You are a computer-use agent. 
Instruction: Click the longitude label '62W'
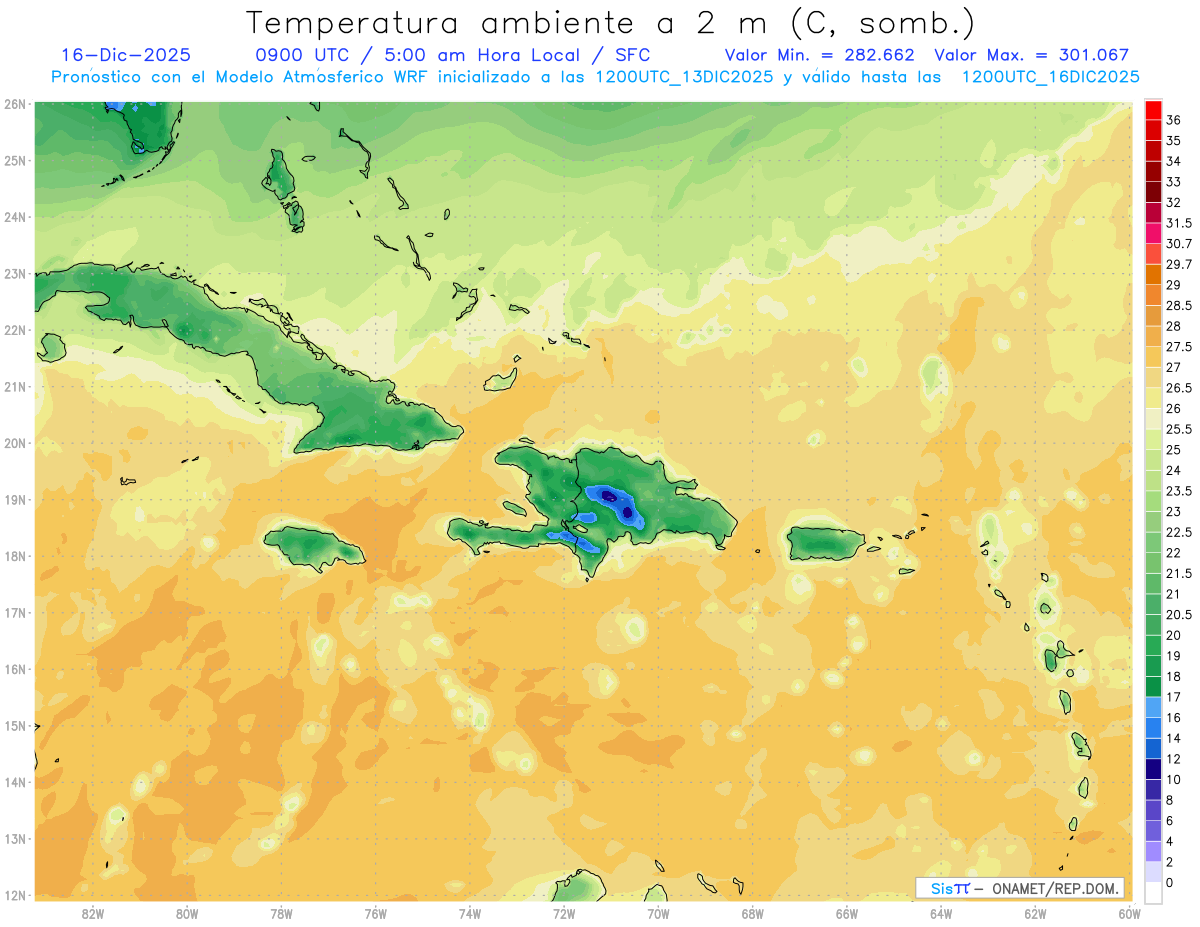[1035, 913]
